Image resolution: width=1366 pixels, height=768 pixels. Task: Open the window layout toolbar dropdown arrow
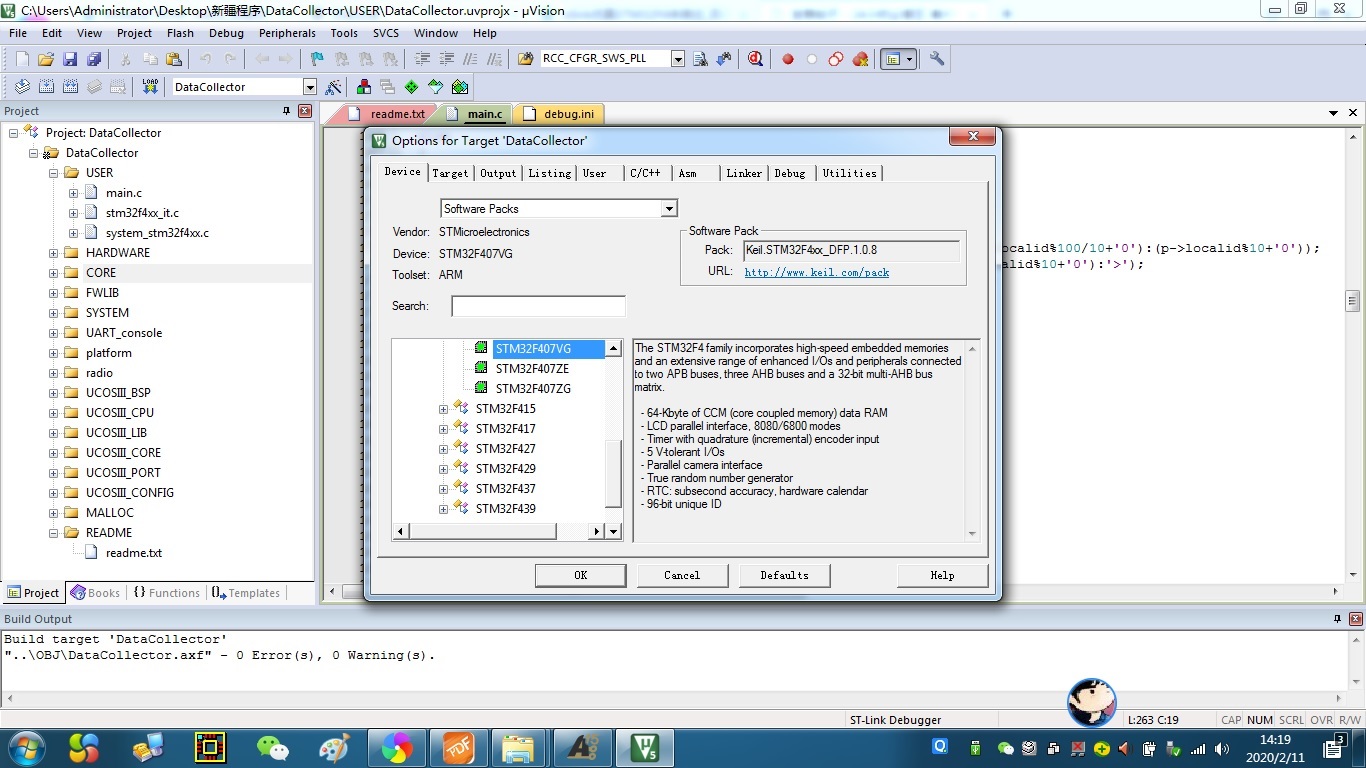(x=910, y=59)
